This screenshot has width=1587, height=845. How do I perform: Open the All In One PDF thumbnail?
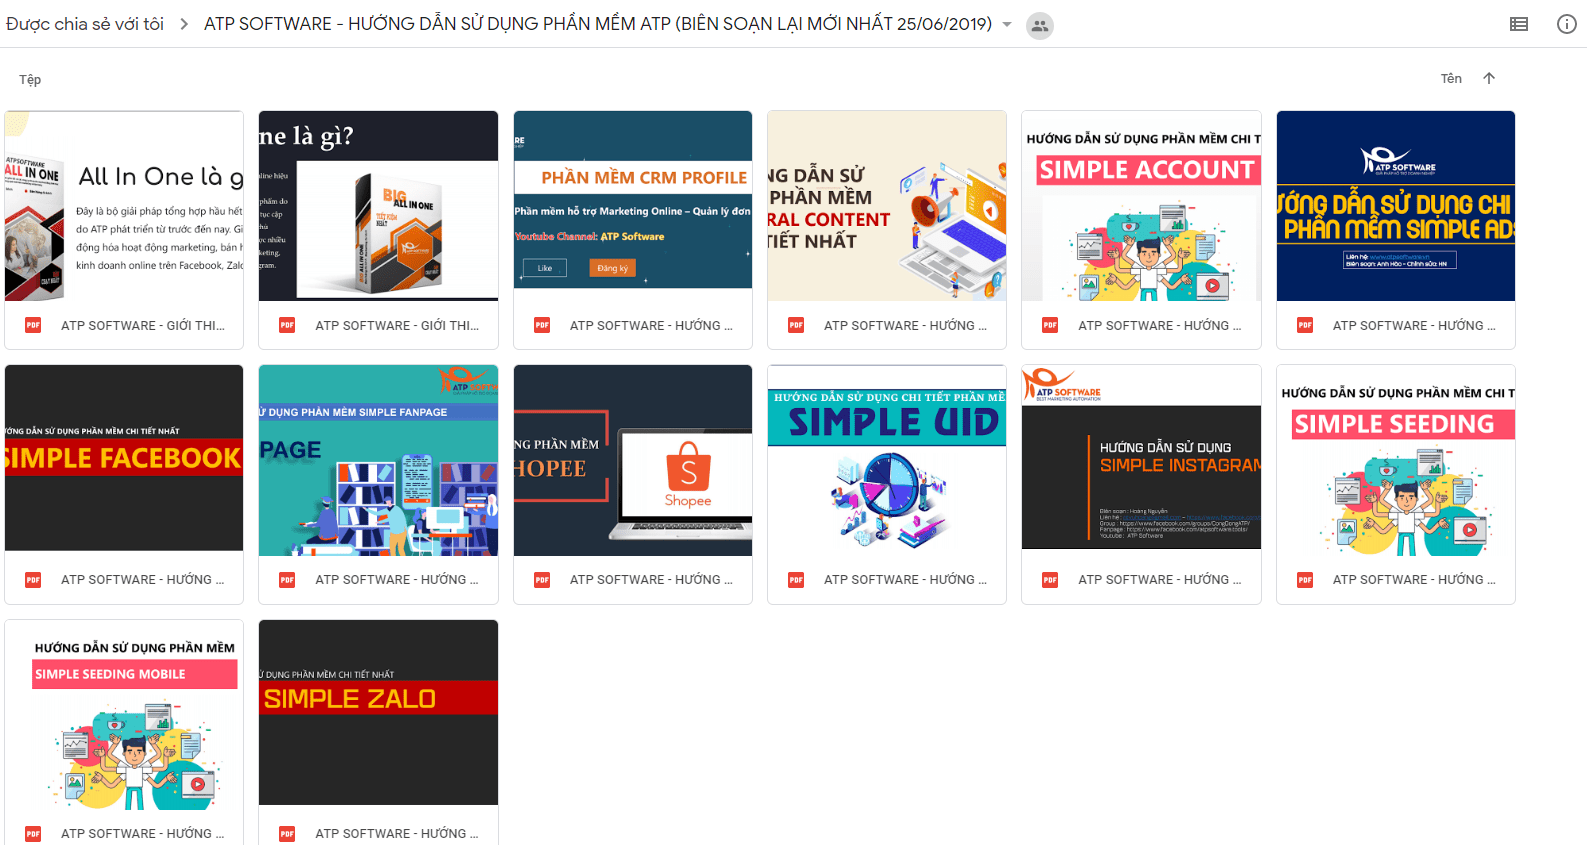124,206
